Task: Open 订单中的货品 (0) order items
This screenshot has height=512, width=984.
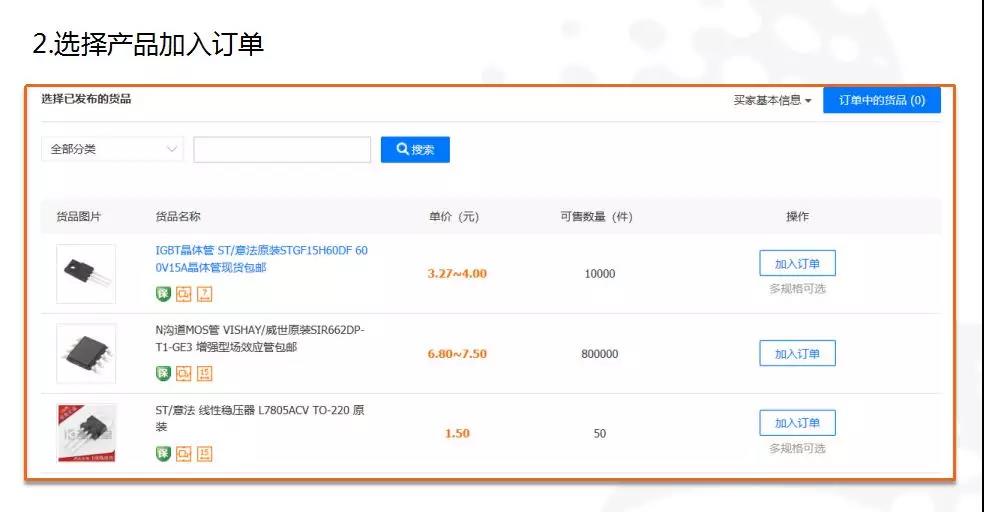Action: coord(881,100)
